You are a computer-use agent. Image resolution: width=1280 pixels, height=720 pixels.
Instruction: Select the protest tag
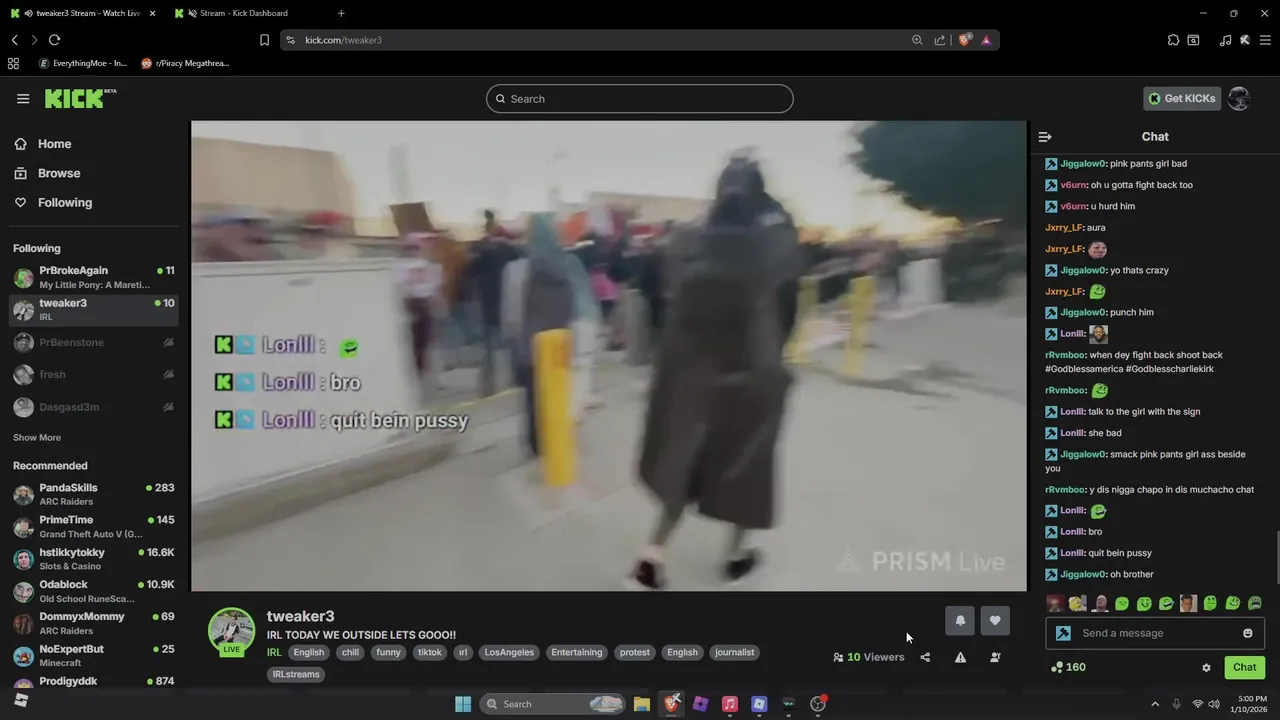(x=634, y=652)
